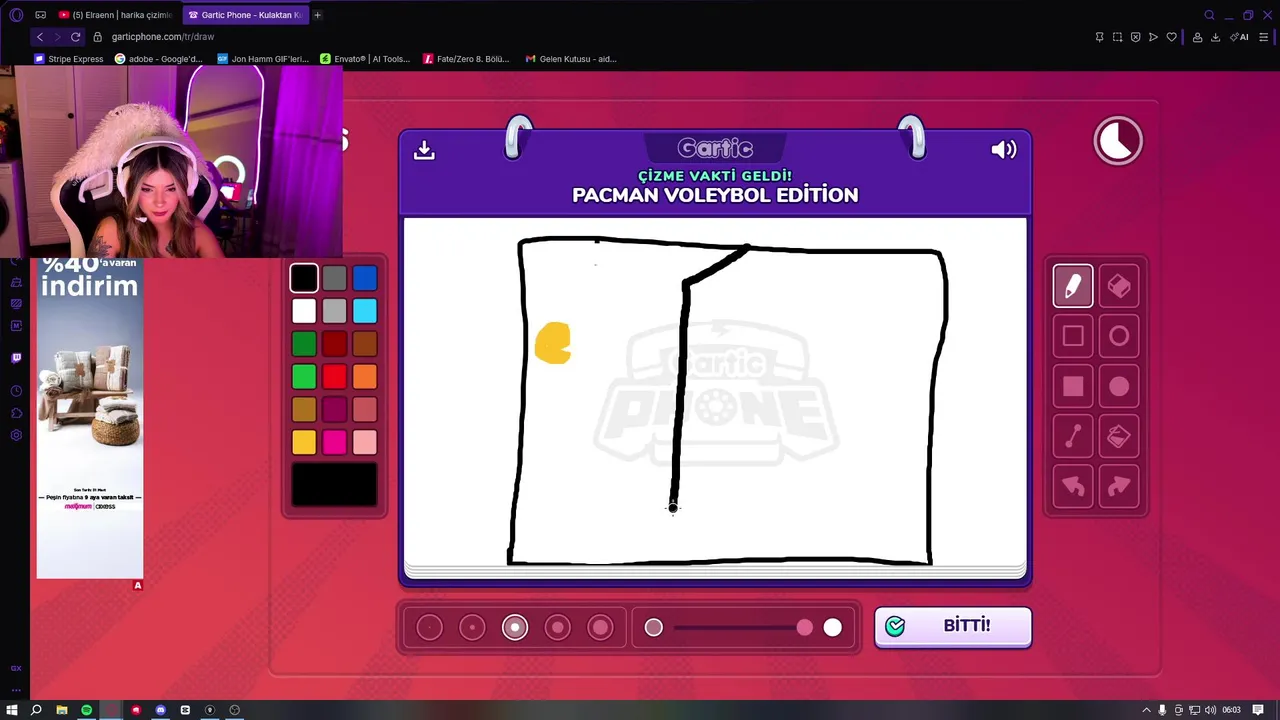
Task: Select the line tool
Action: [1073, 436]
